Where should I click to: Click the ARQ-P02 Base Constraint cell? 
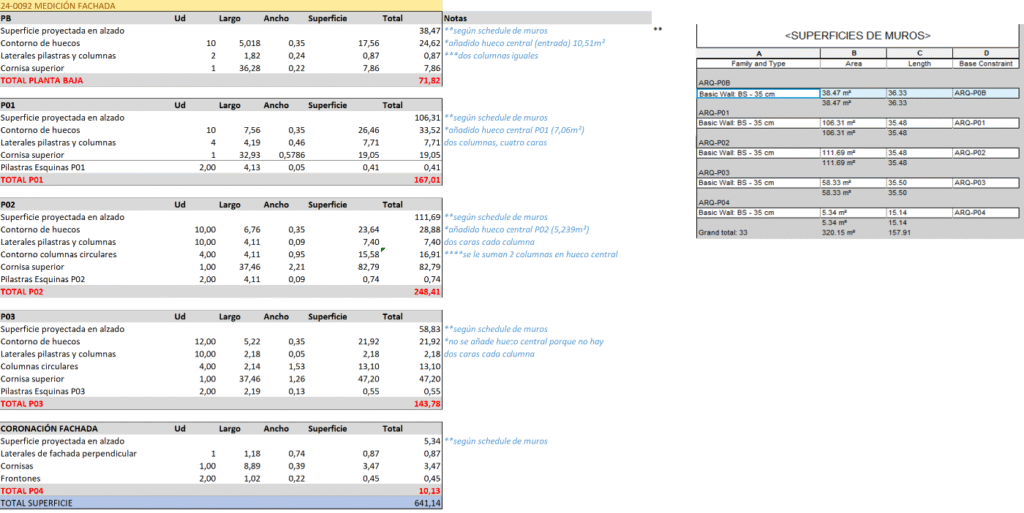(x=985, y=153)
